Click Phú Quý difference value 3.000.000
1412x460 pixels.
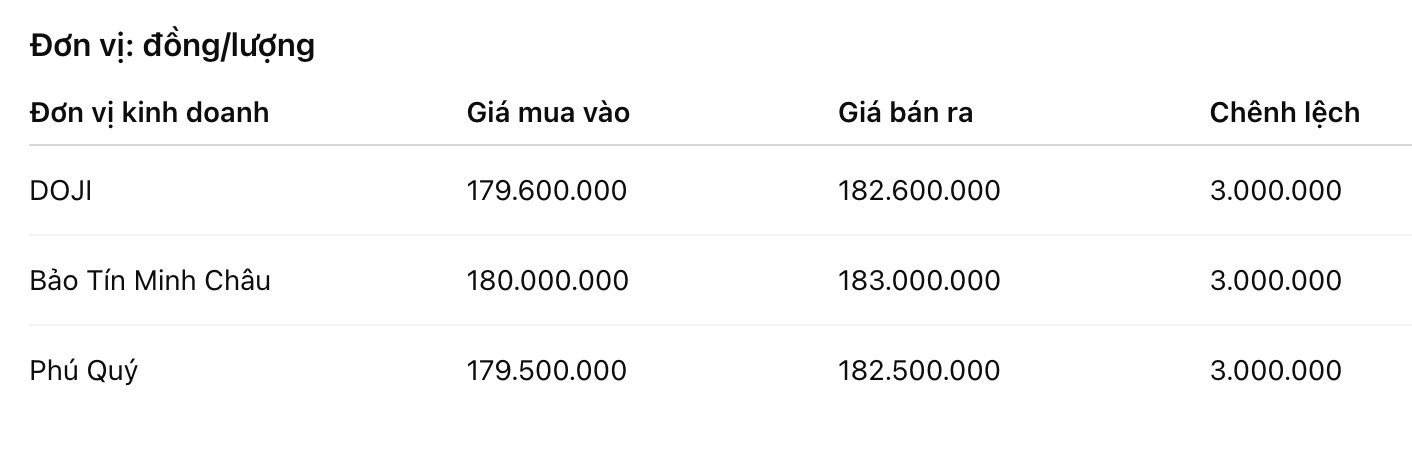pyautogui.click(x=1275, y=371)
